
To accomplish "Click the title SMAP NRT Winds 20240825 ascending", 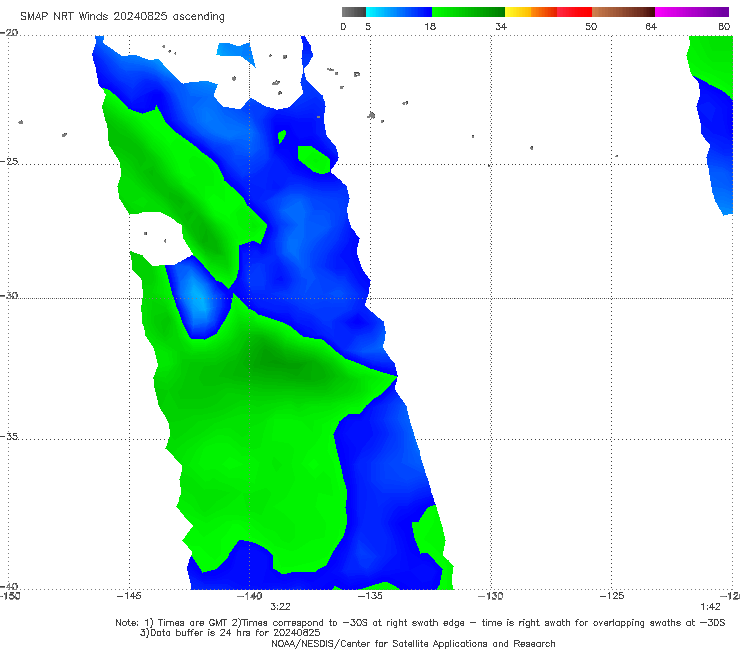I will 122,17.
